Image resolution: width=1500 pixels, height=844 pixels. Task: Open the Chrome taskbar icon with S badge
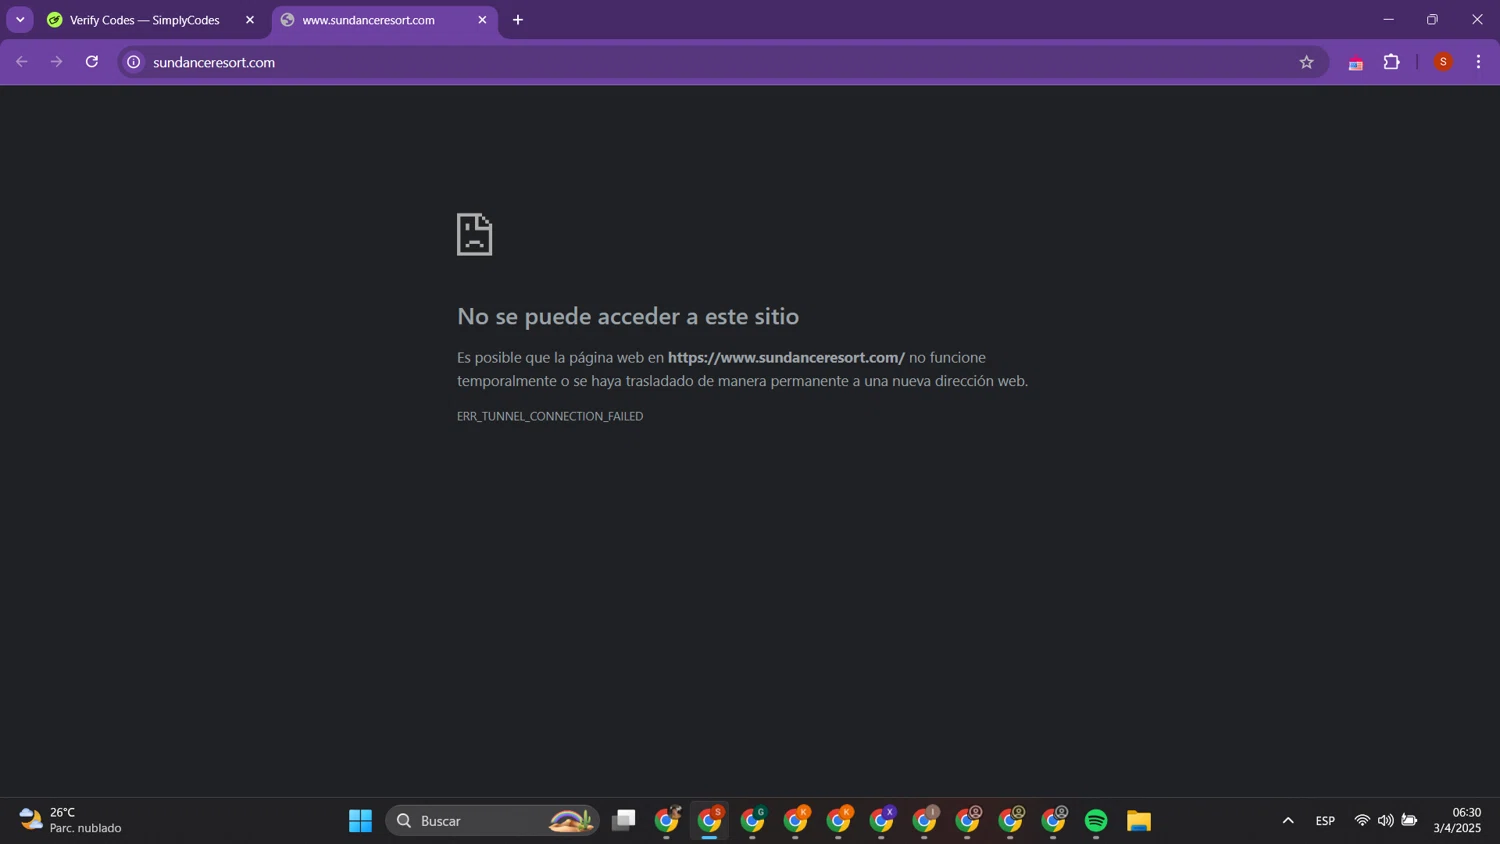tap(710, 821)
